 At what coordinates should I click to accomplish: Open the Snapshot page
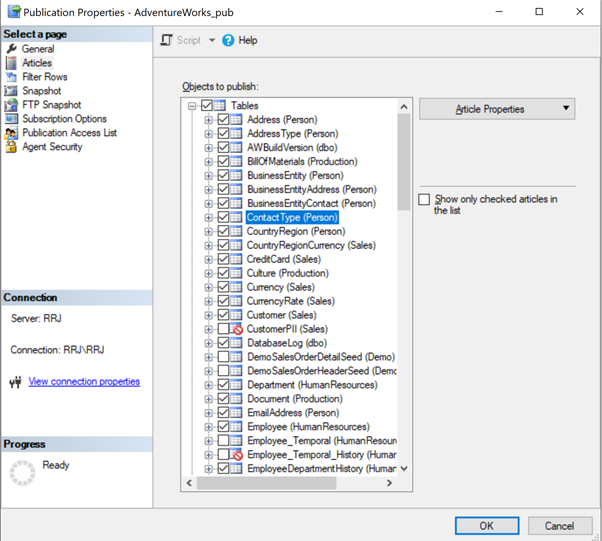click(x=41, y=91)
